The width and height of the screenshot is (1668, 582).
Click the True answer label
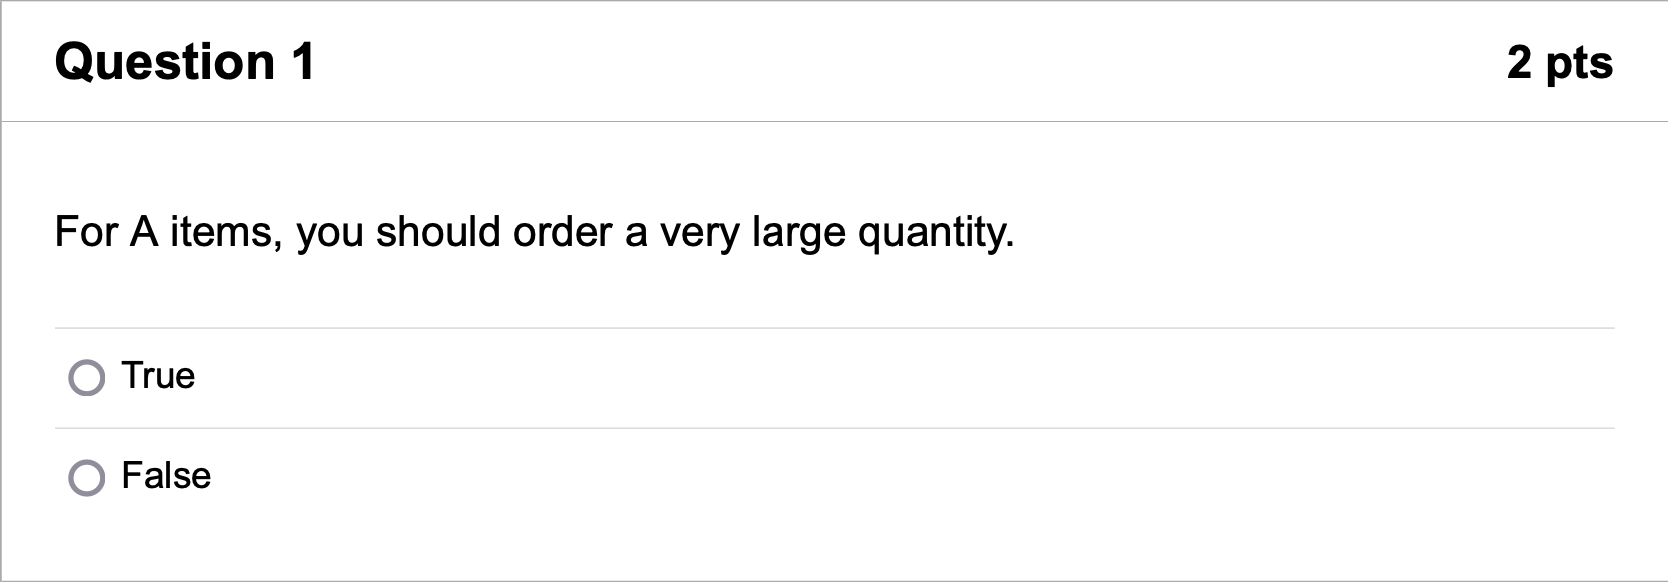(158, 377)
